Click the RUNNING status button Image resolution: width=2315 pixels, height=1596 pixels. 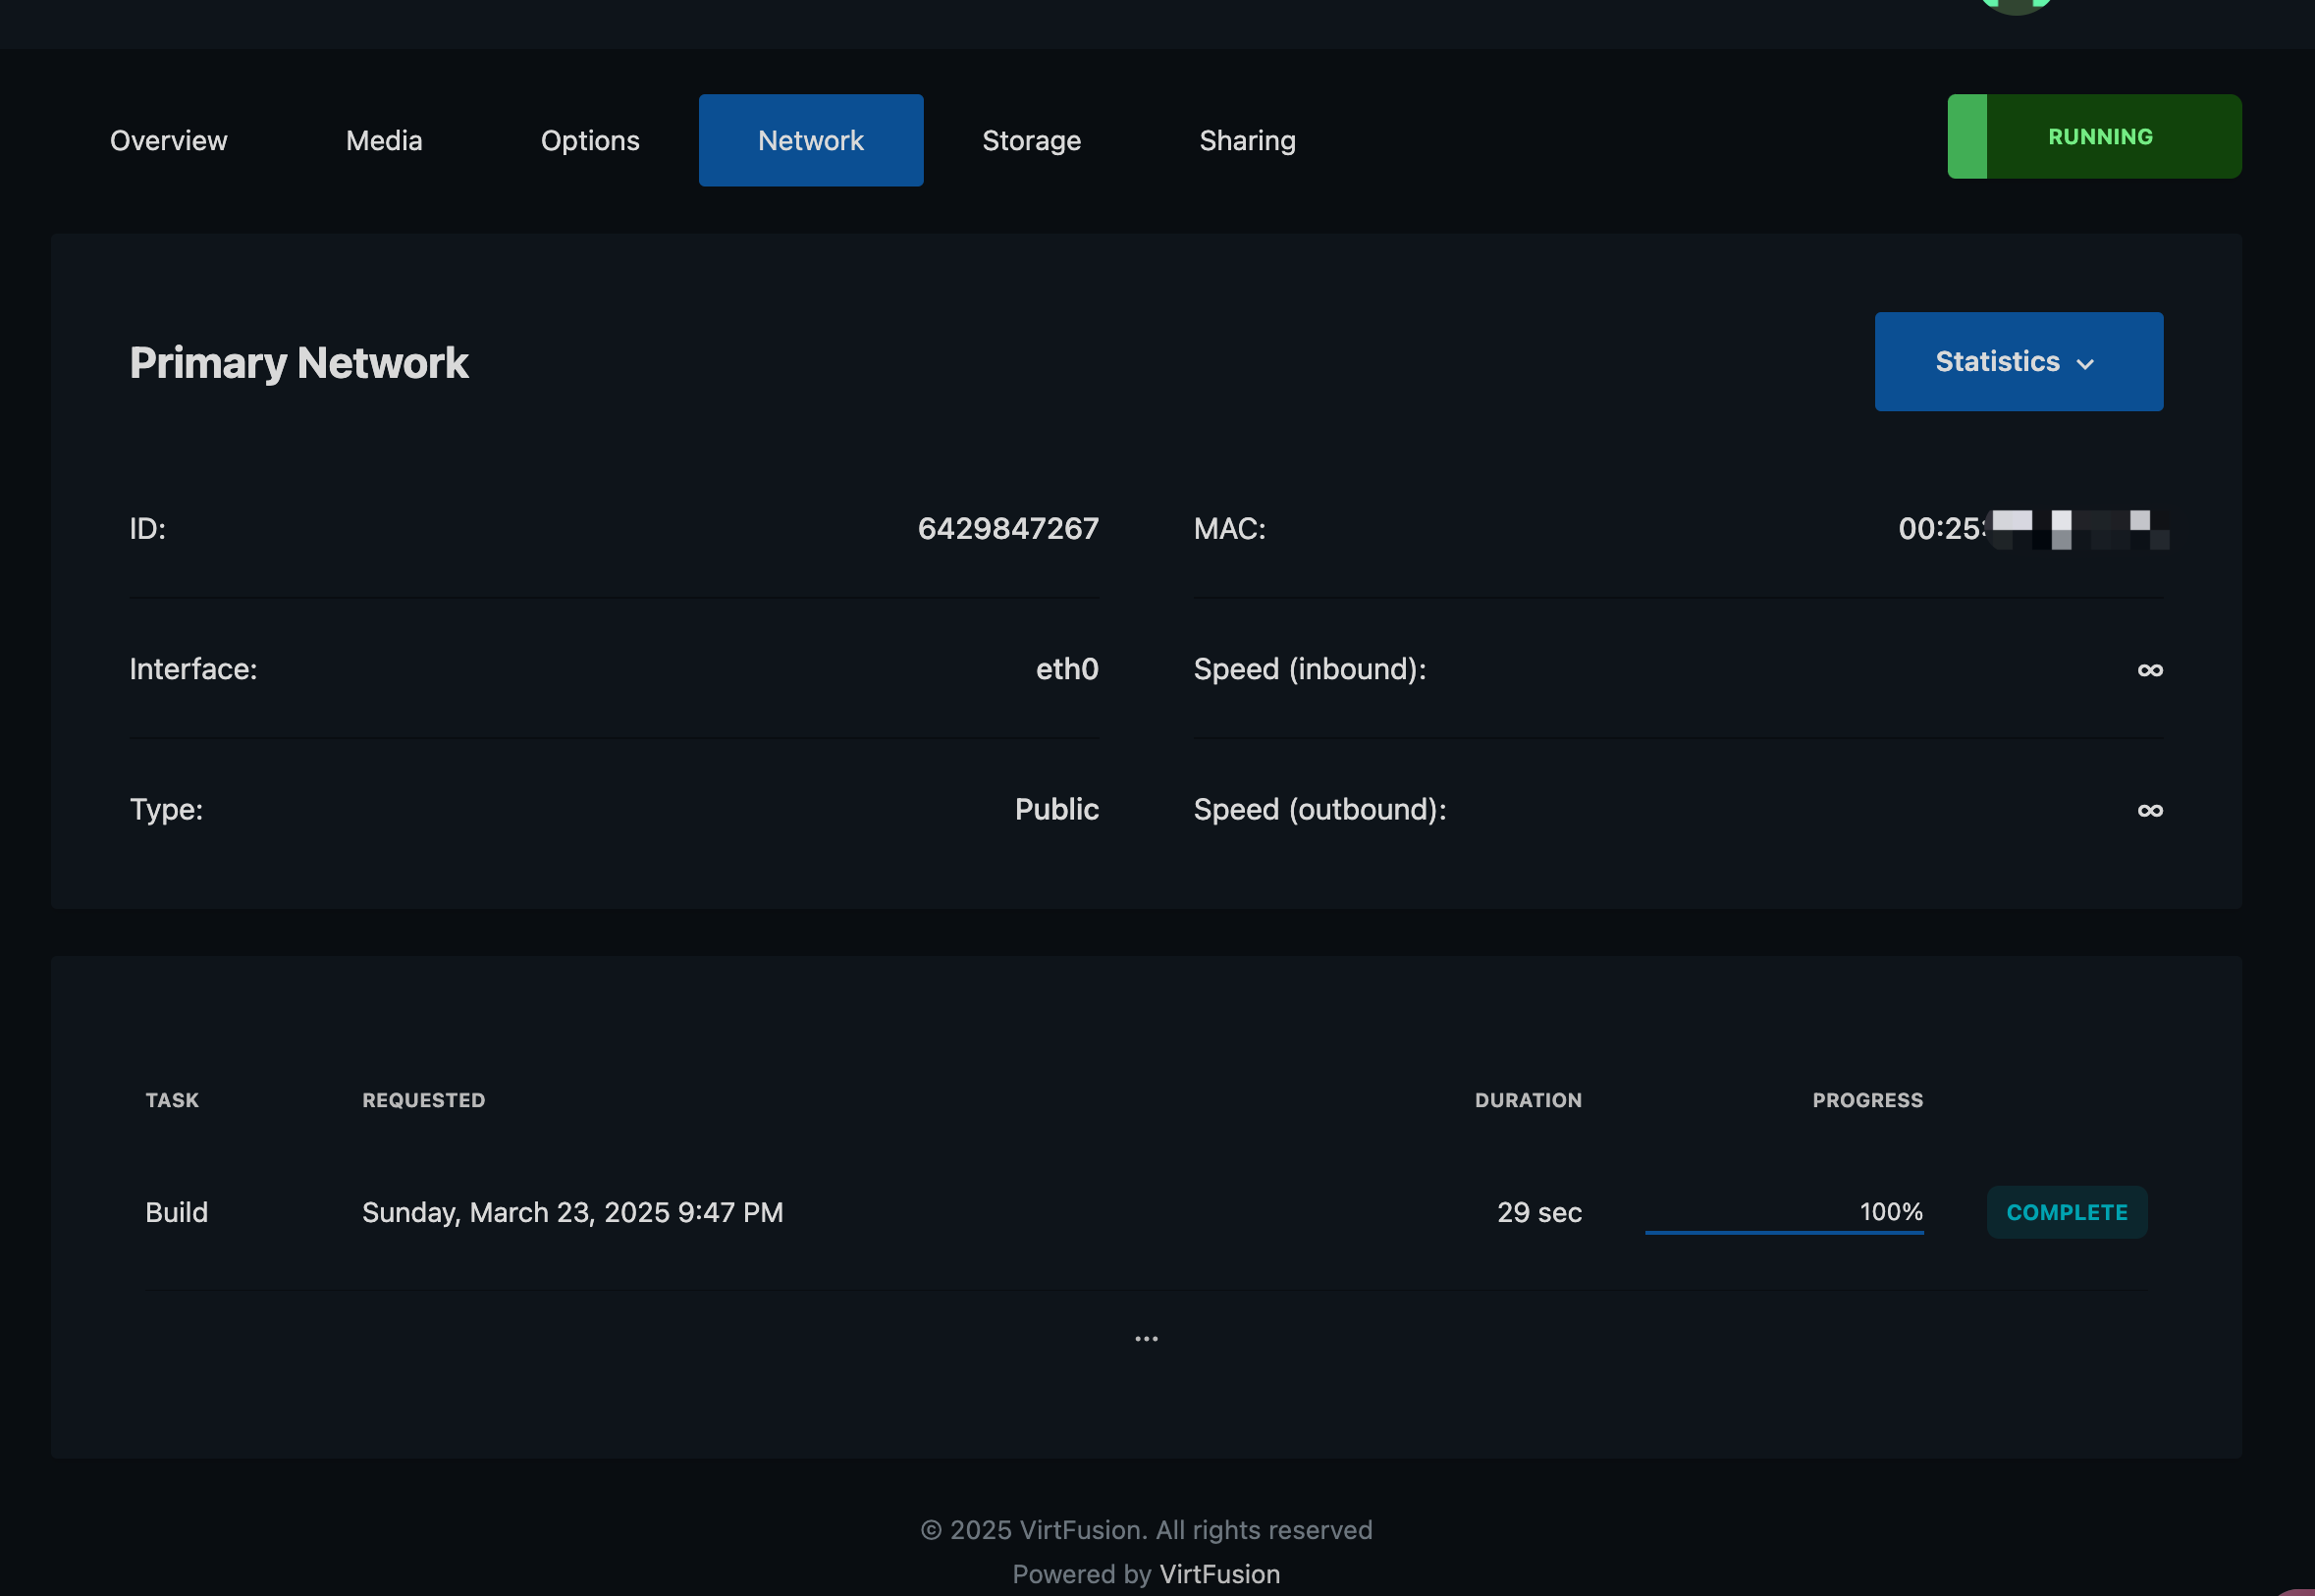pos(2094,137)
